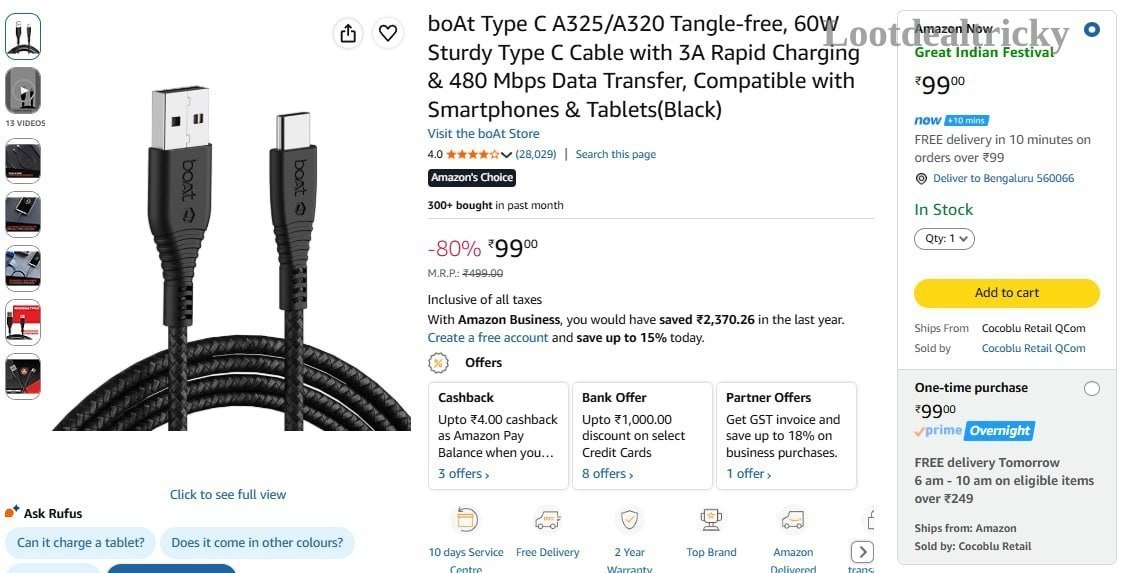Open the Qty: 1 dropdown
This screenshot has width=1126, height=573.
coord(944,238)
